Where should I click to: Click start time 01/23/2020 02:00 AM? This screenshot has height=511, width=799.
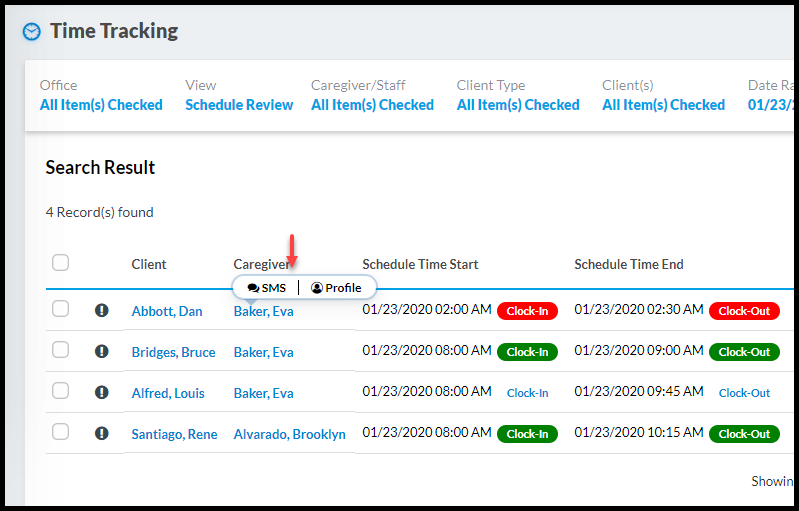coord(427,309)
